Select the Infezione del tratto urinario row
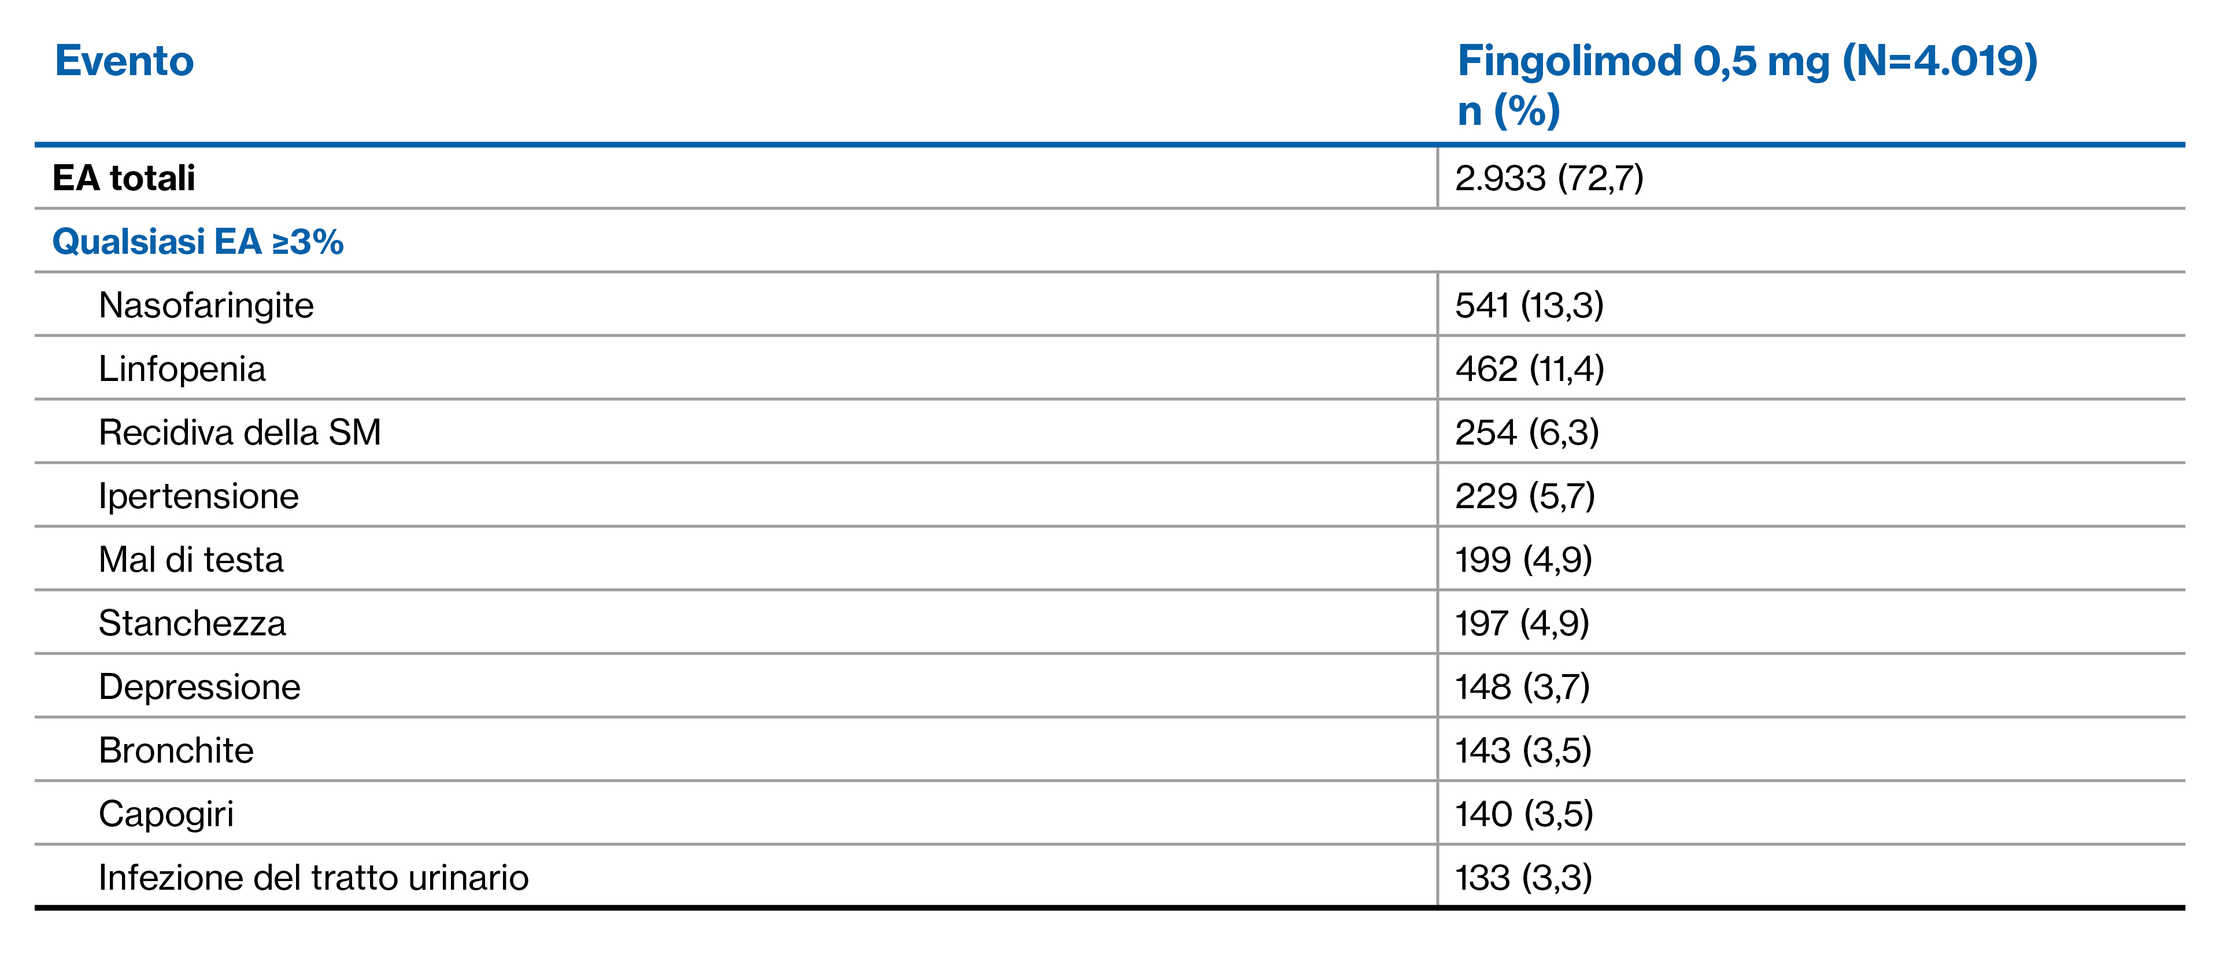Viewport: 2220px width, 962px height. (313, 877)
